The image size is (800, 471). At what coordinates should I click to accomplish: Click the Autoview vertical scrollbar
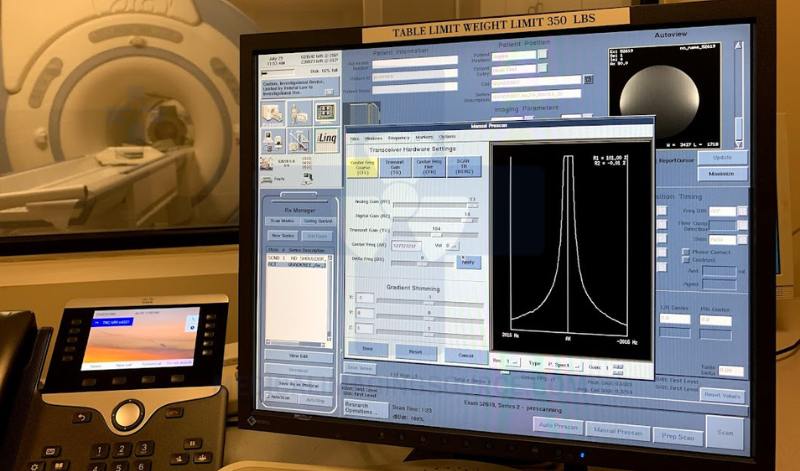tap(738, 95)
